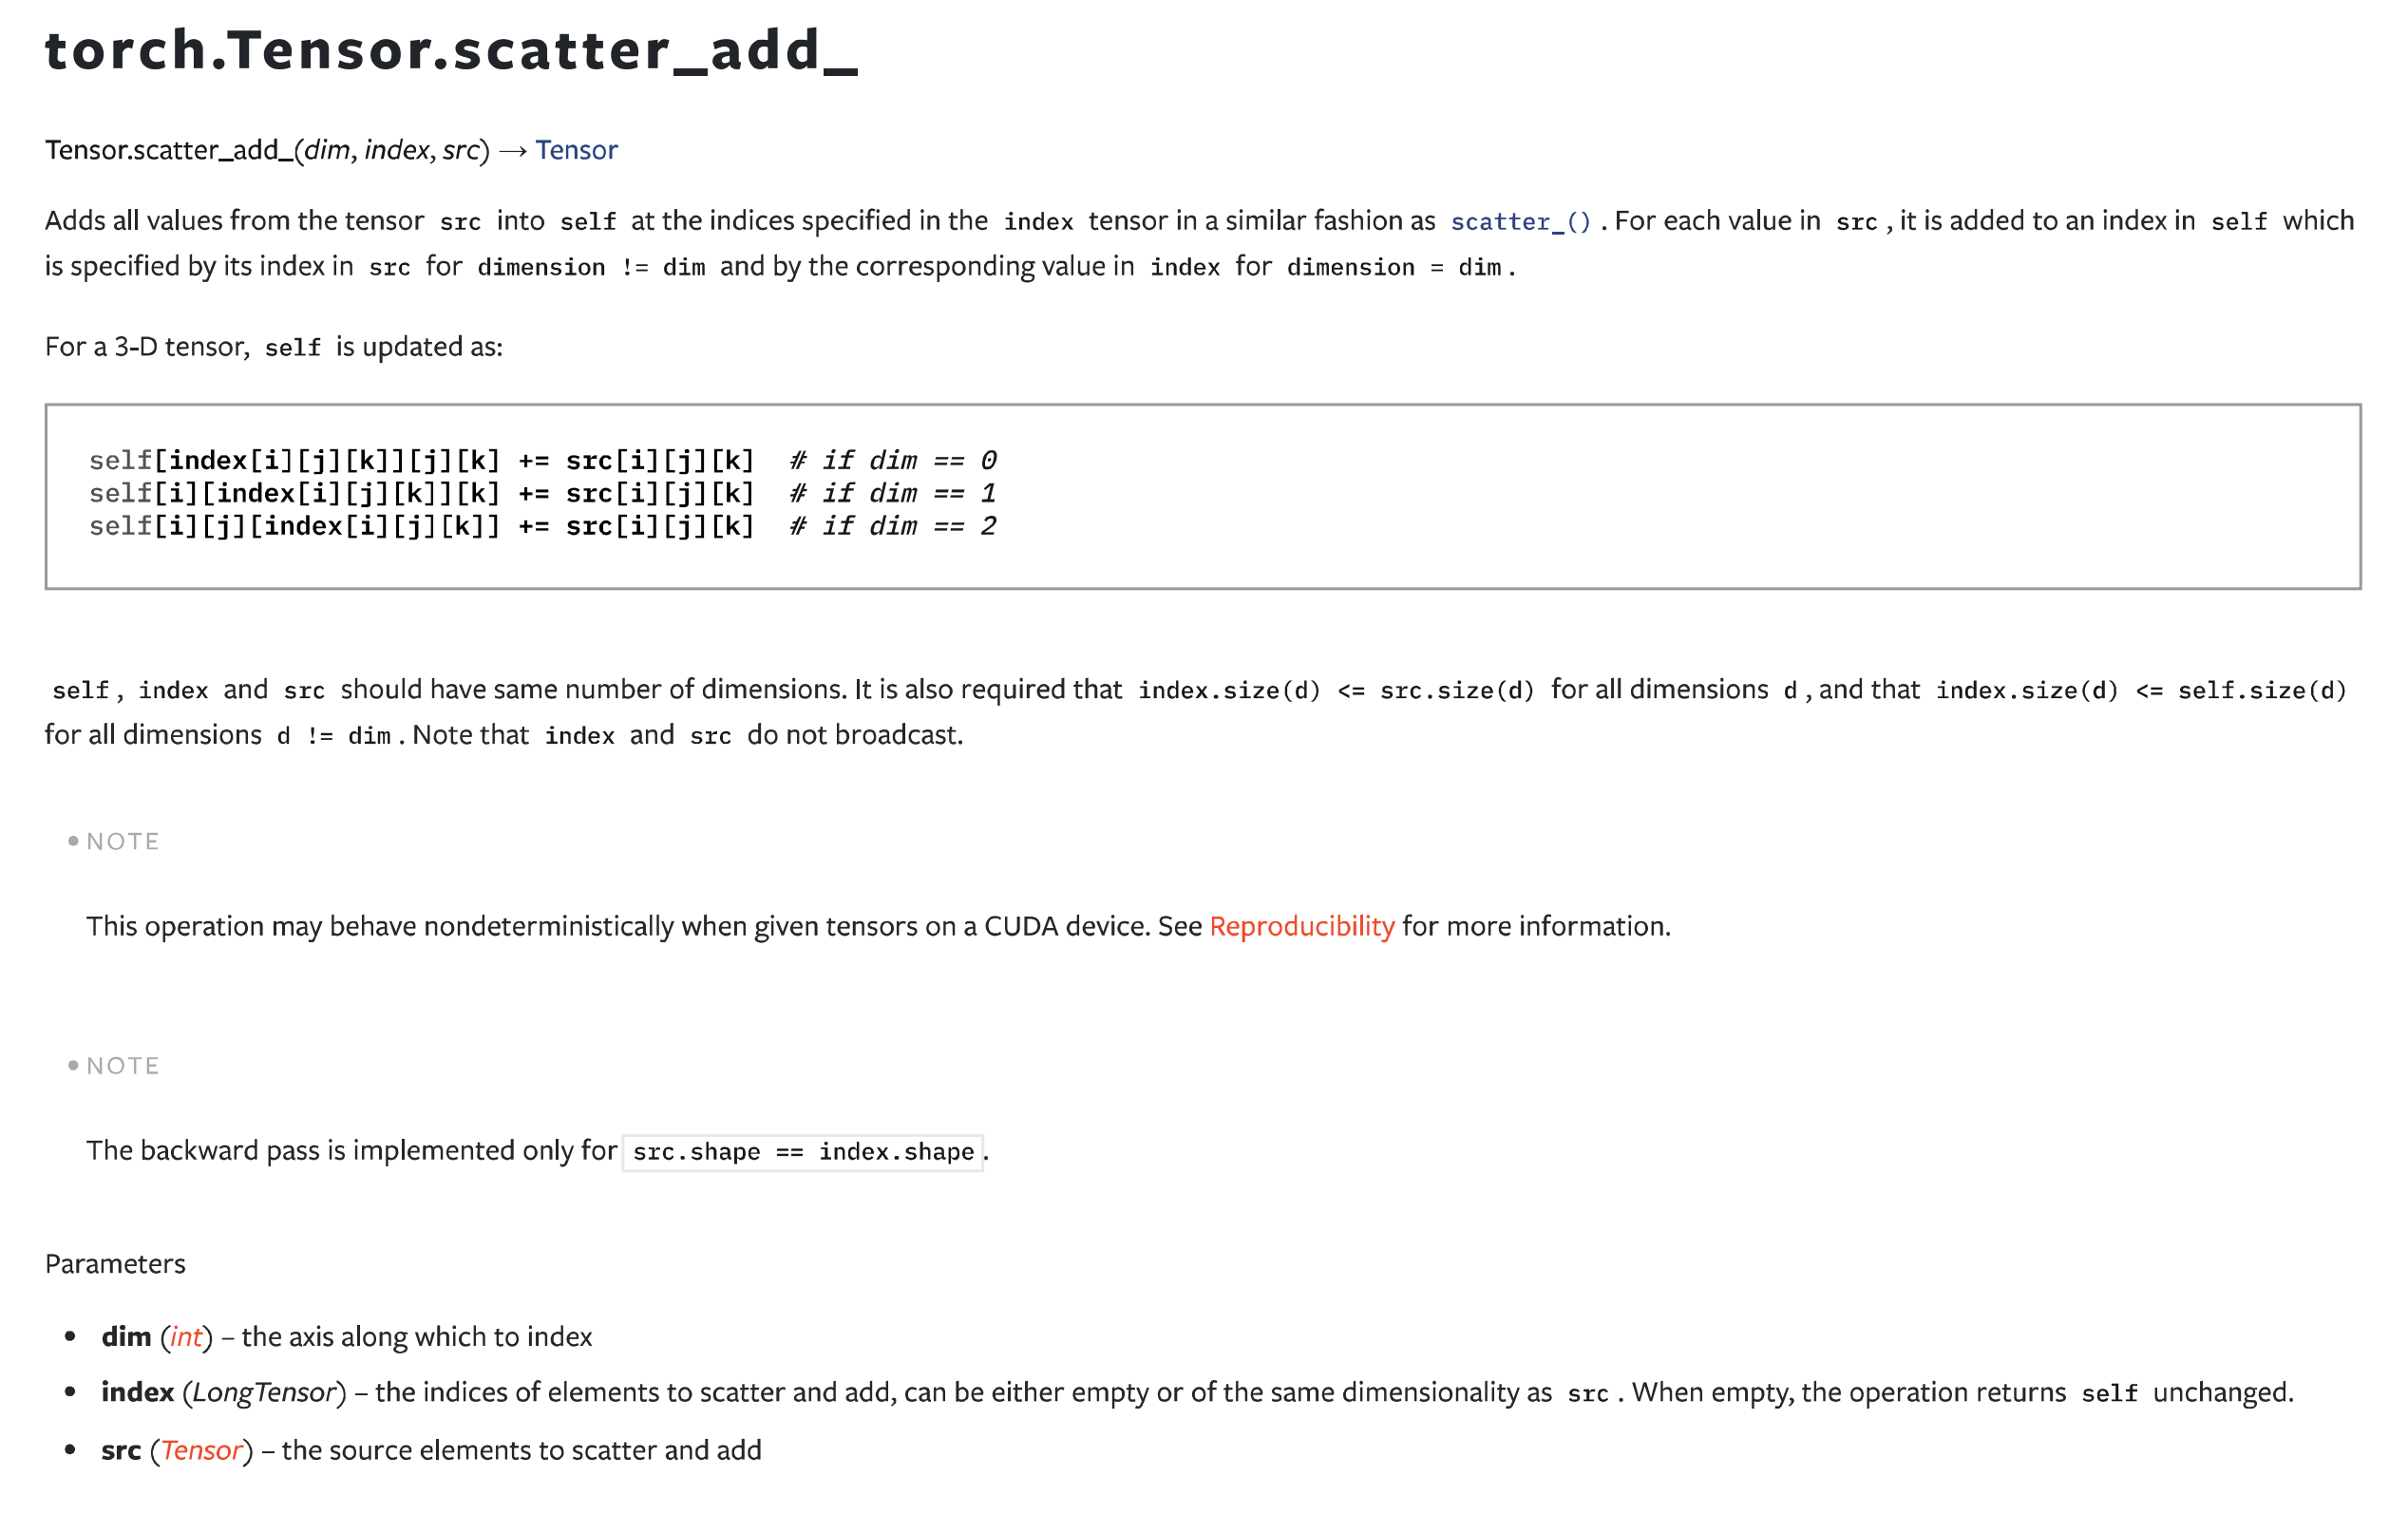This screenshot has width=2408, height=1514.
Task: Follow the Reproducibility link
Action: (1301, 926)
